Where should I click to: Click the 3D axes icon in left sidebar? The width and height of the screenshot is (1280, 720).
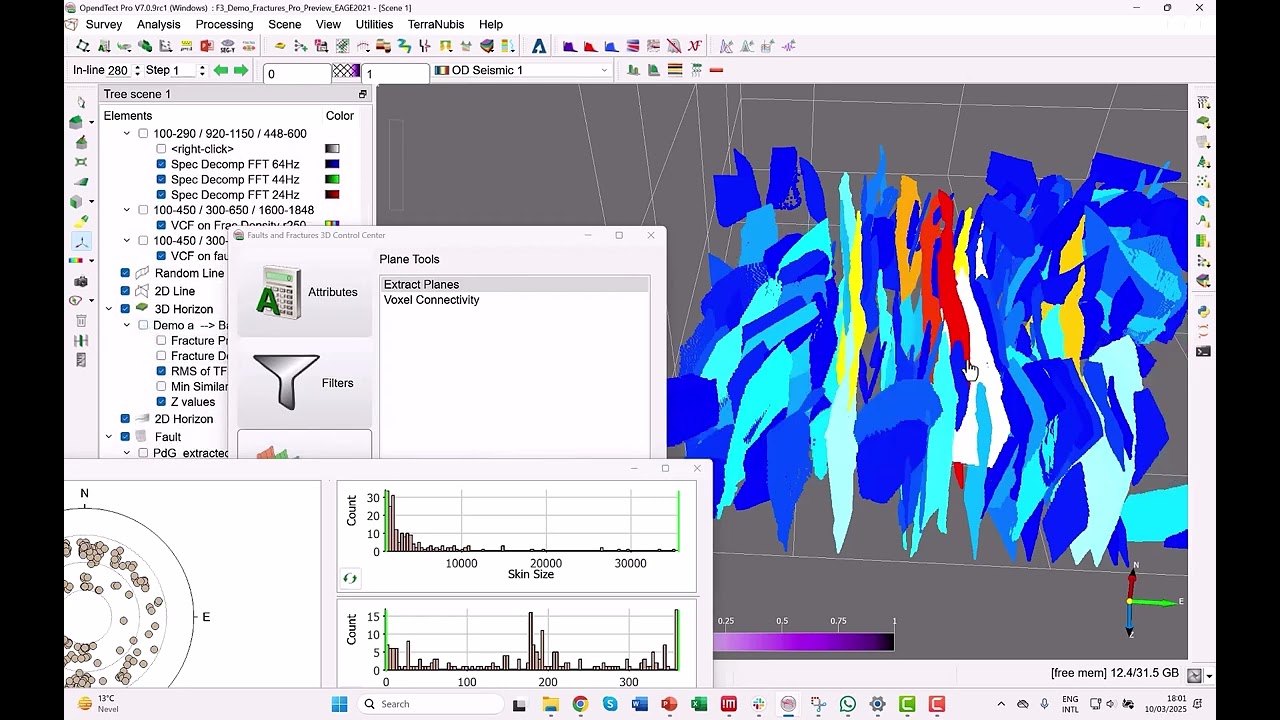pyautogui.click(x=81, y=242)
